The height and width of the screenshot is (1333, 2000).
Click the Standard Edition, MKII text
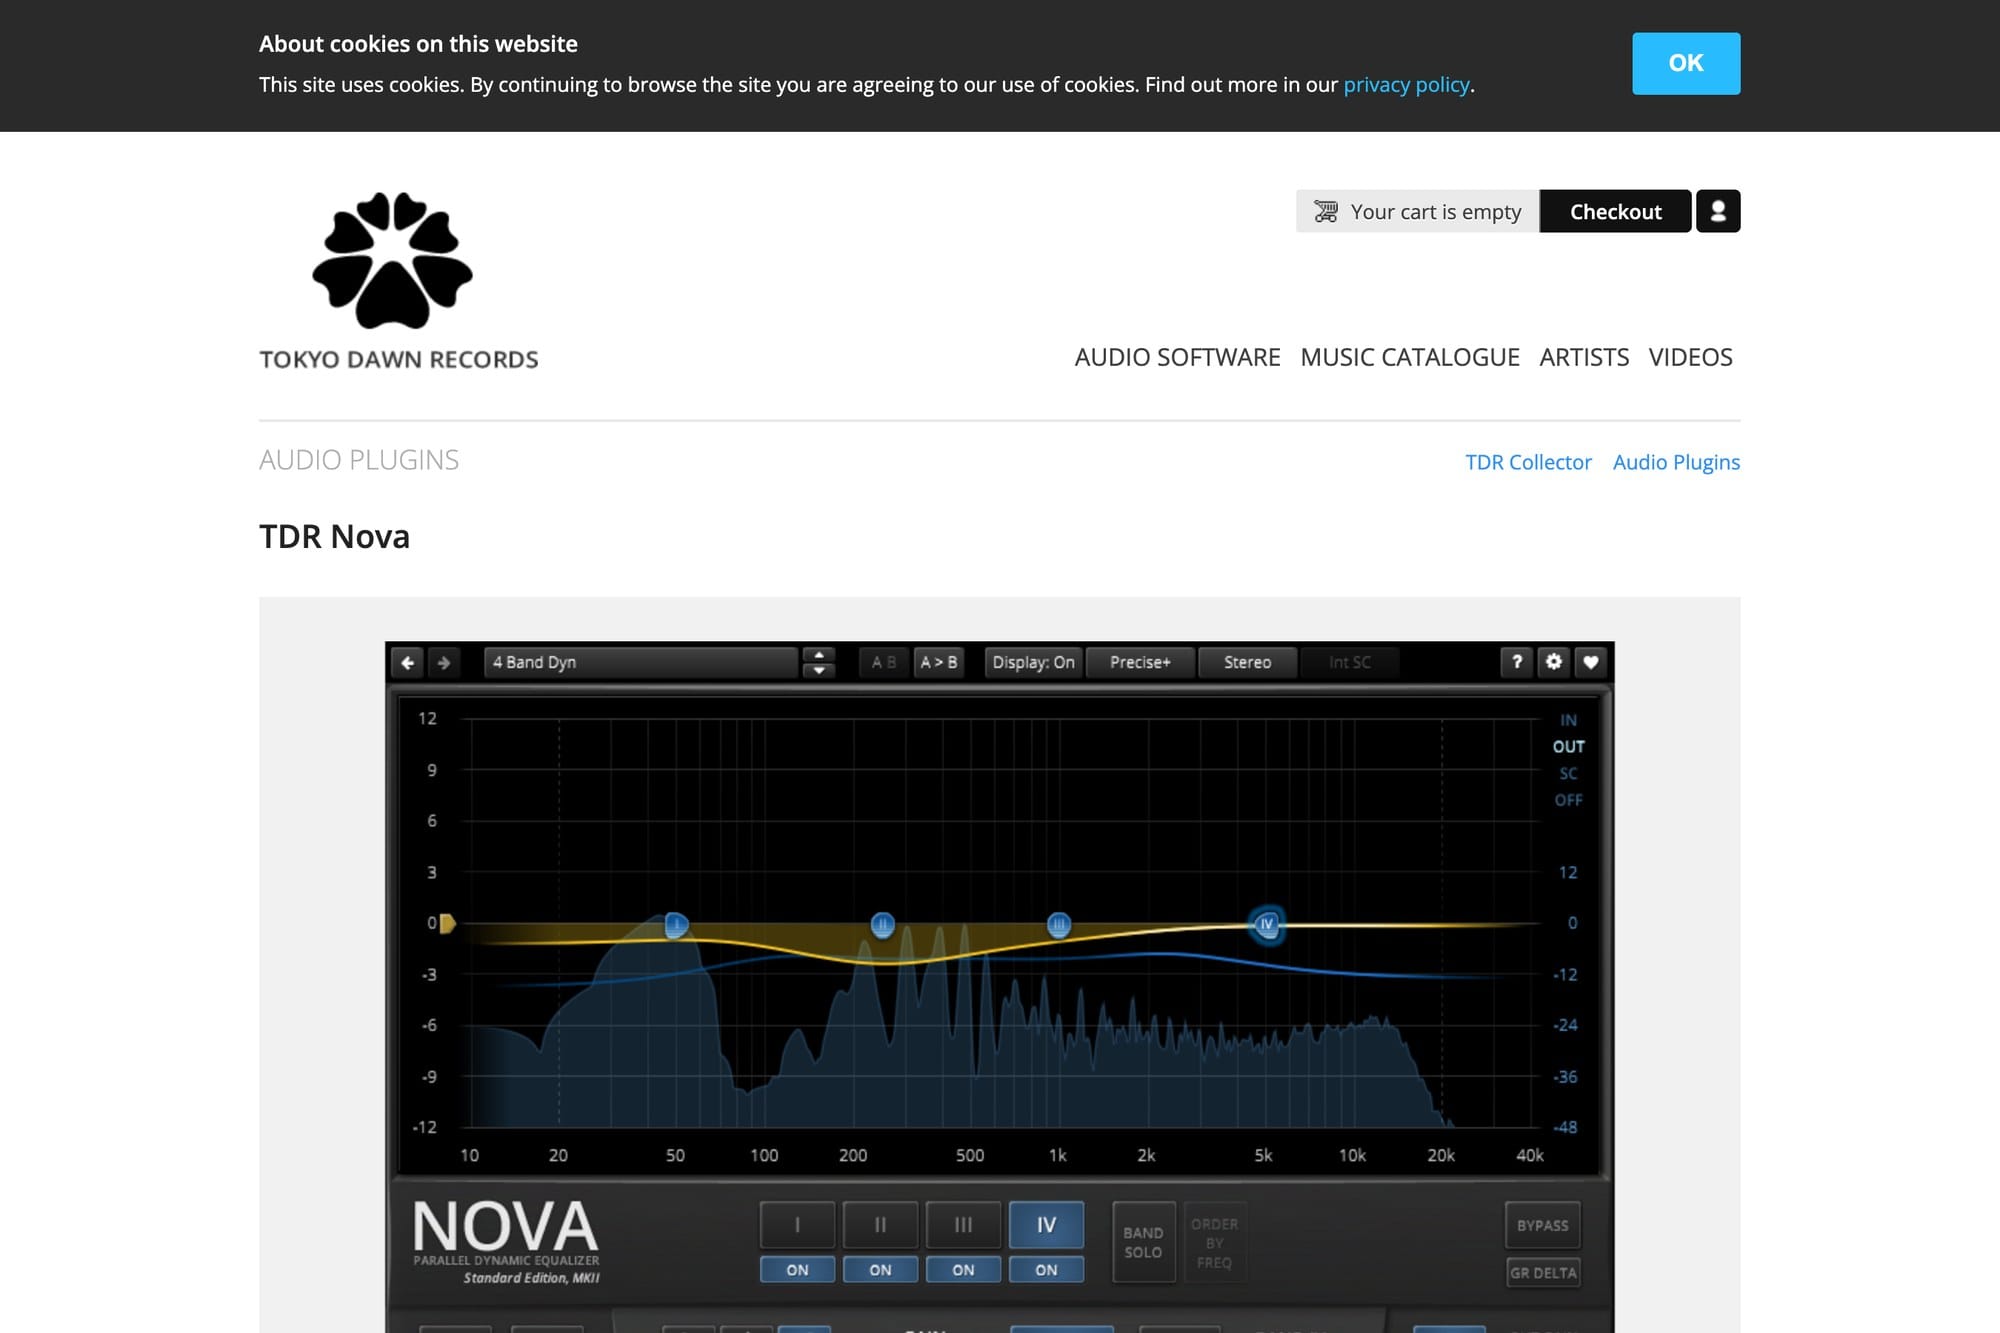click(x=531, y=1278)
